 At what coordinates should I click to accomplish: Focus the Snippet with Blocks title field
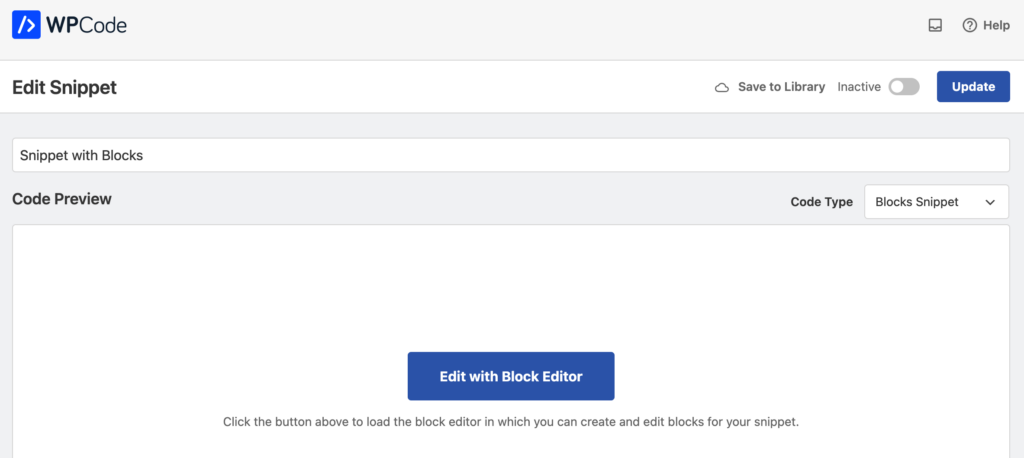click(x=511, y=155)
